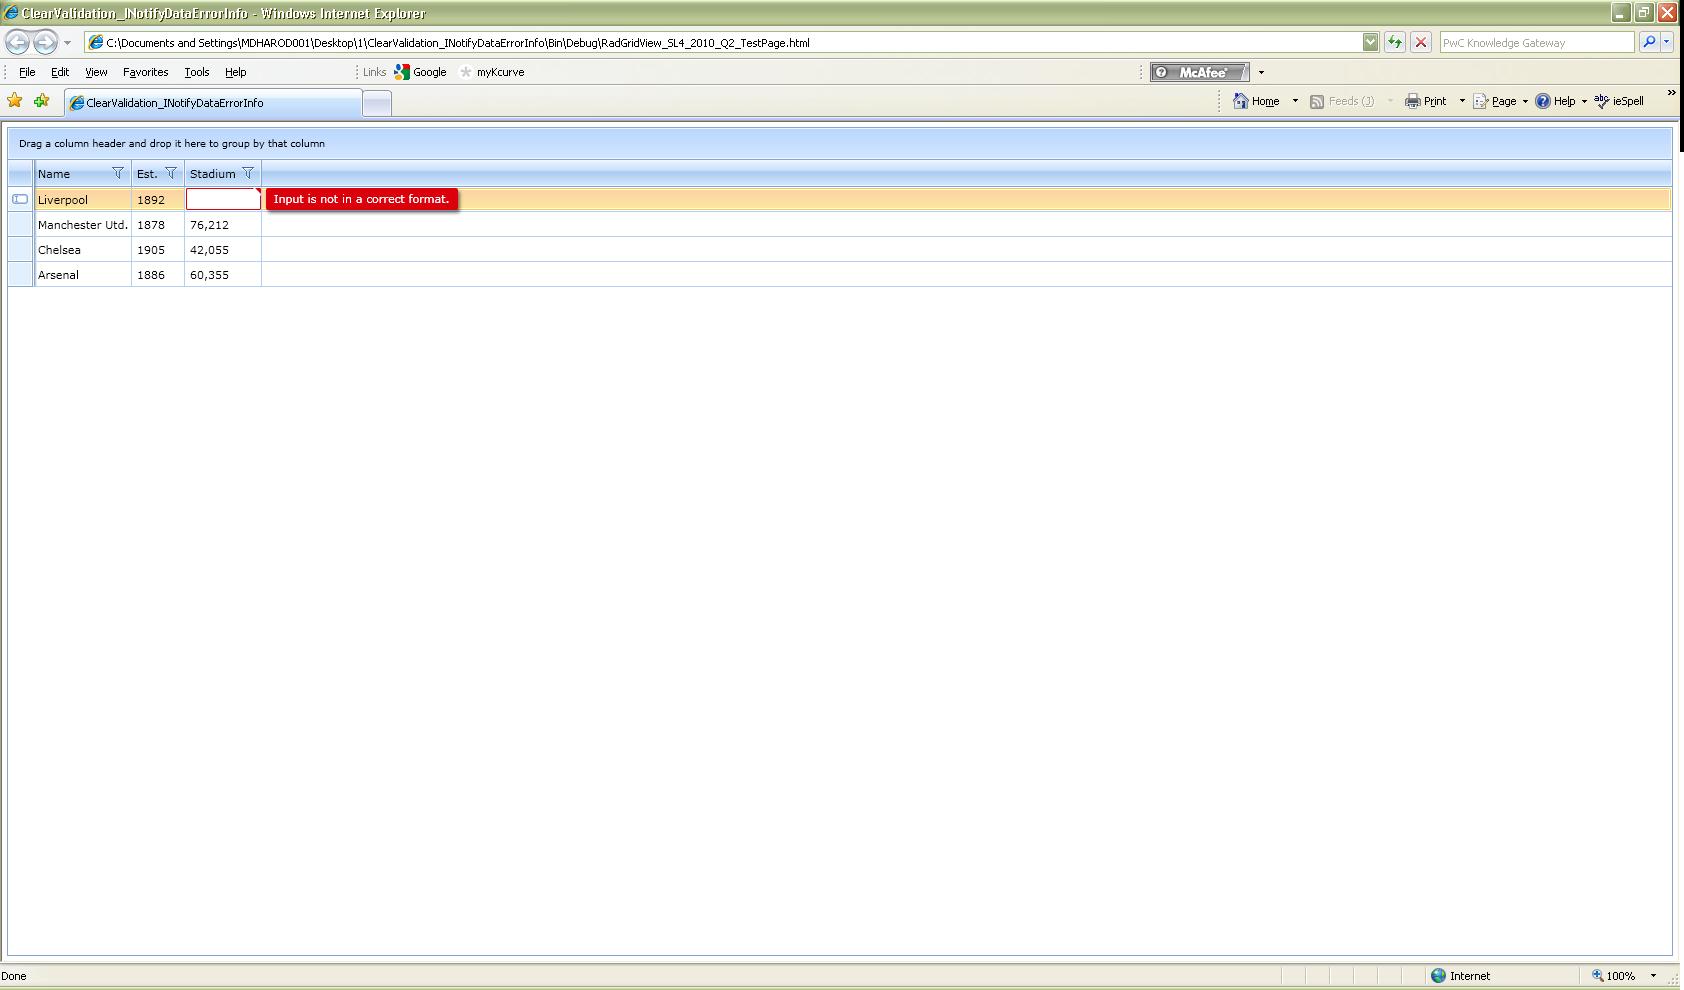This screenshot has width=1684, height=990.
Task: Run the ieSpell spell checker
Action: 1618,101
